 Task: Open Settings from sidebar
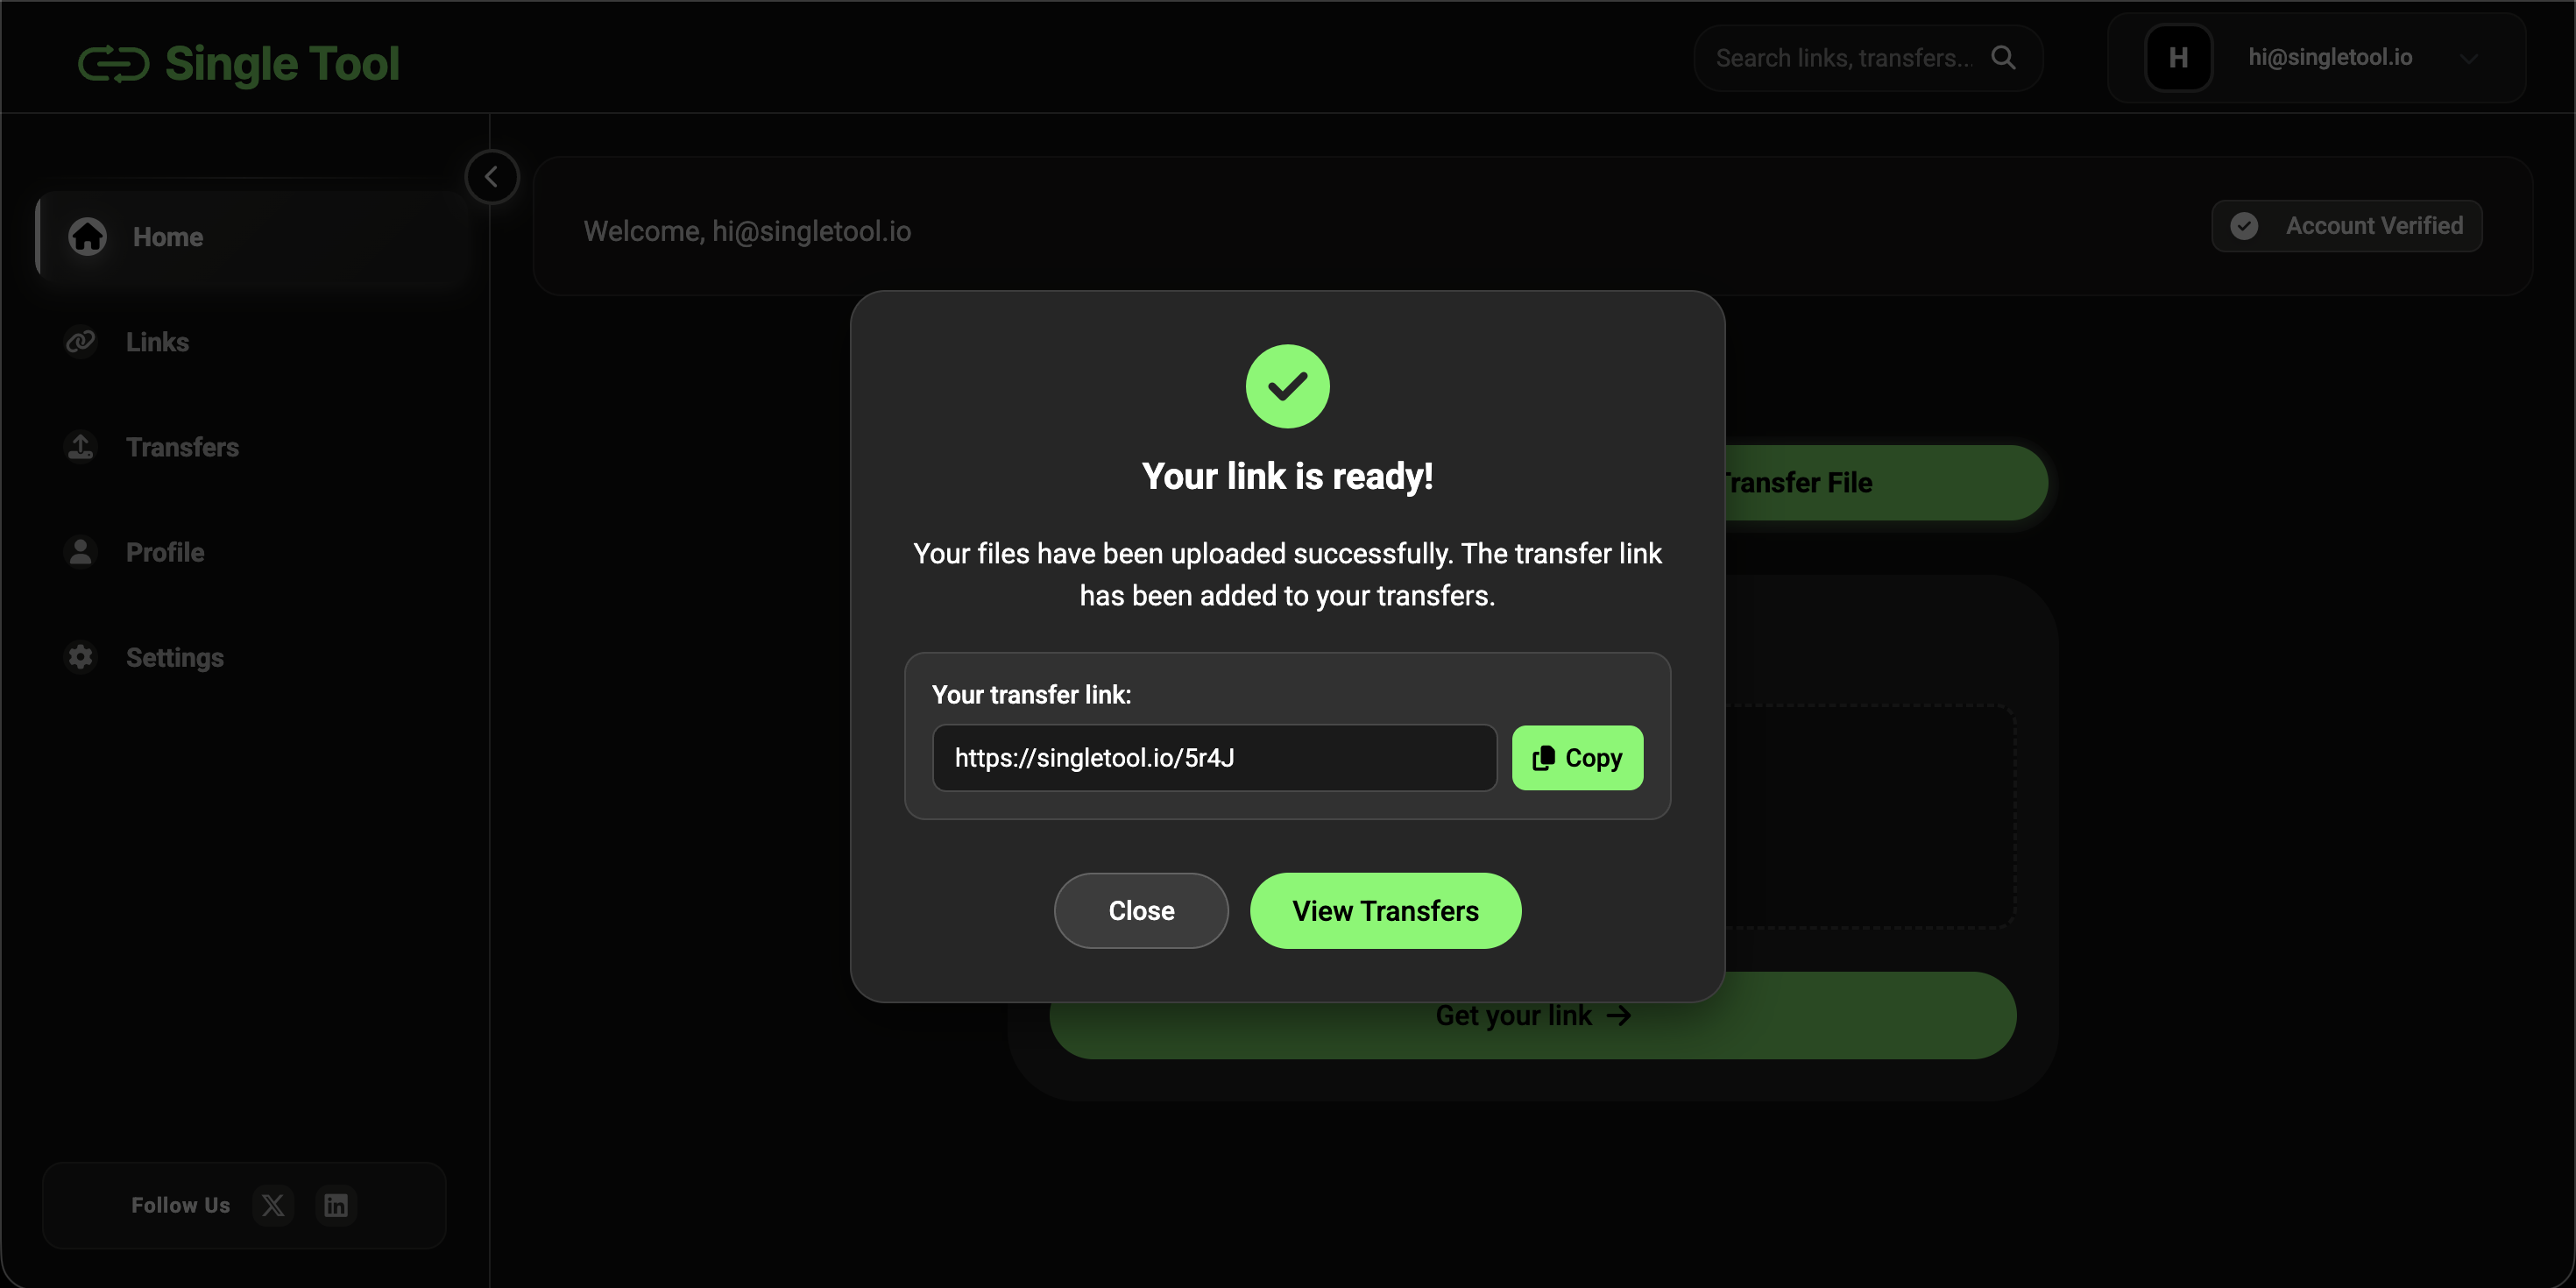[x=174, y=657]
